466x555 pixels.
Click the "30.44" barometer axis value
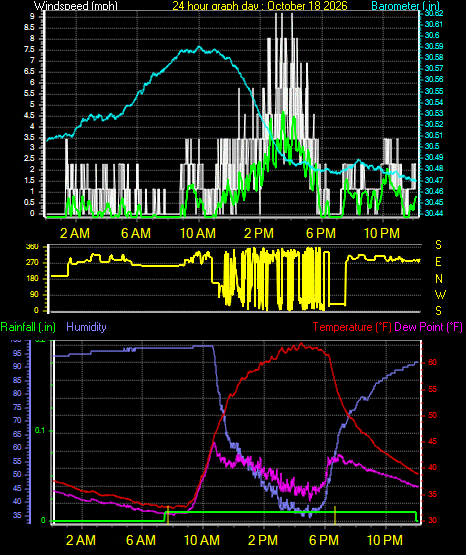(x=434, y=213)
